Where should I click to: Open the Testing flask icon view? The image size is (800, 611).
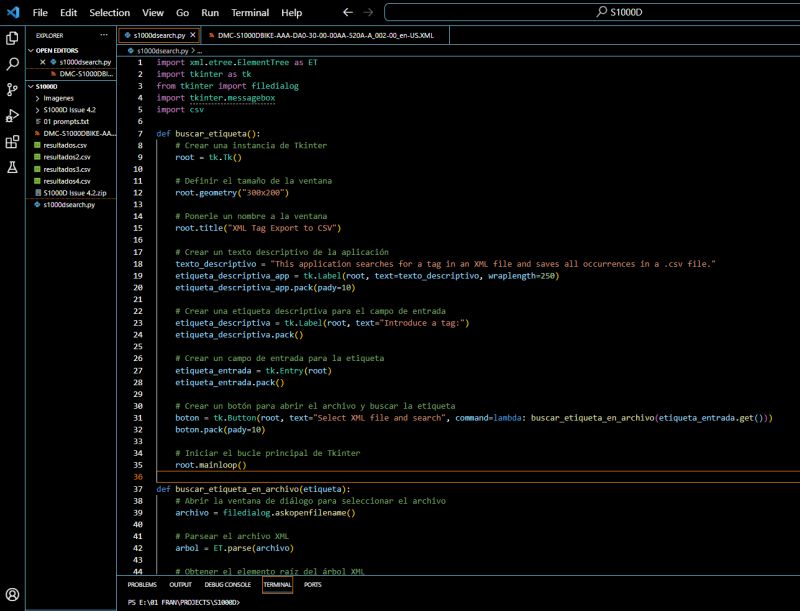13,168
